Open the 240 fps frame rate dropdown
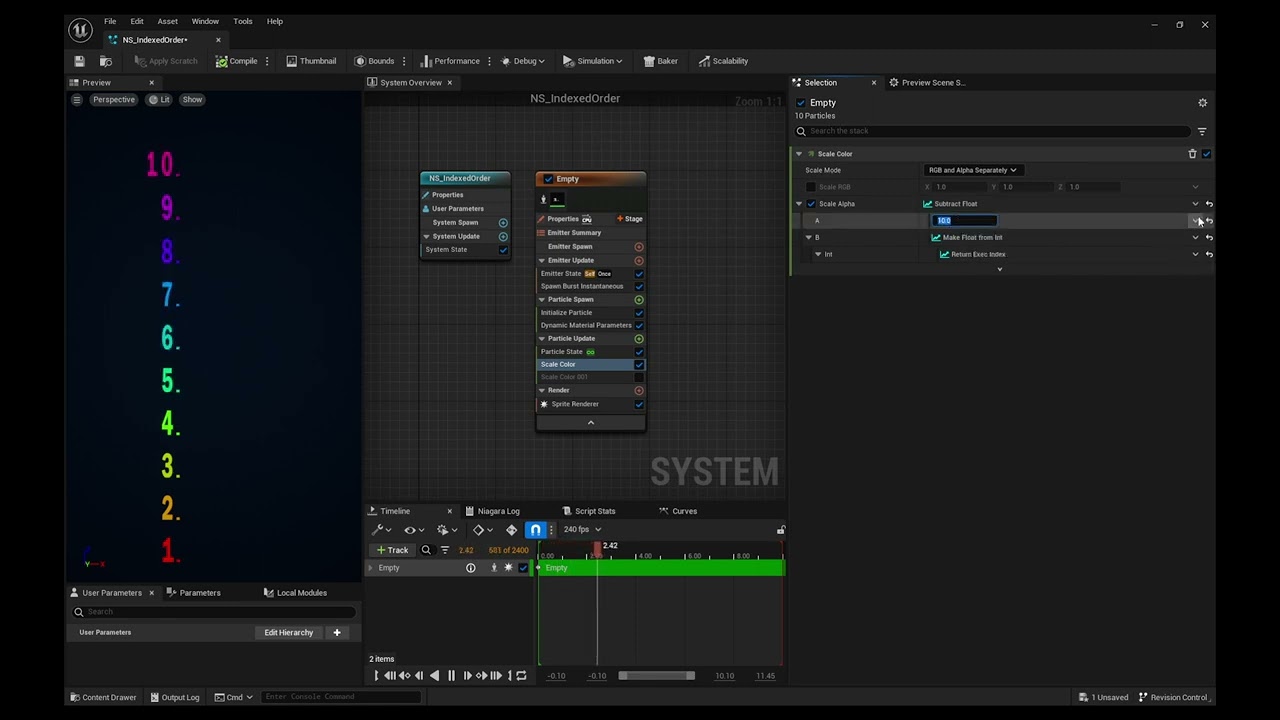Screen dimensions: 1280x720 [582, 530]
